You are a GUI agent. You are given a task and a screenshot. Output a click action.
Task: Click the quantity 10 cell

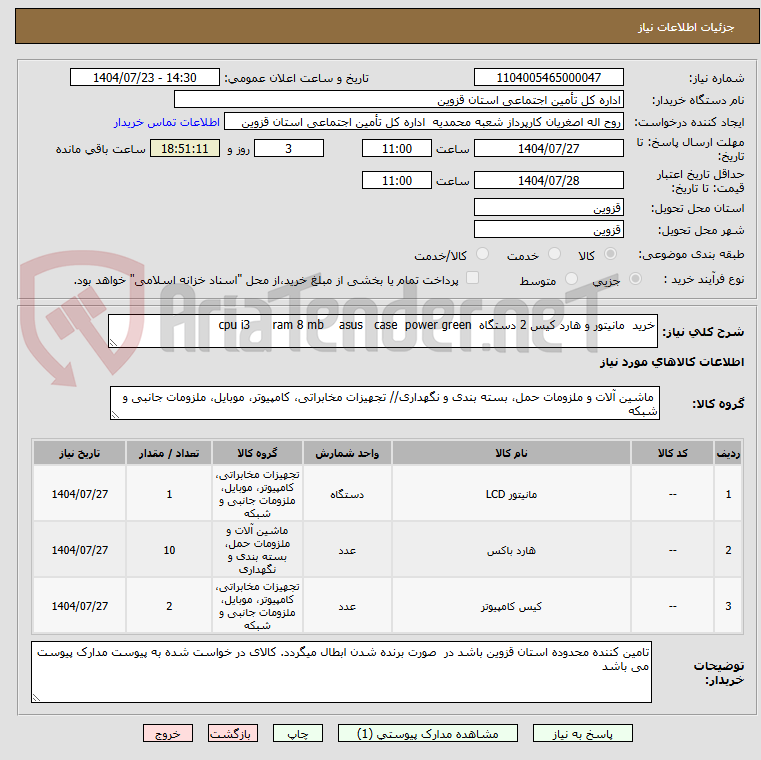click(x=169, y=550)
